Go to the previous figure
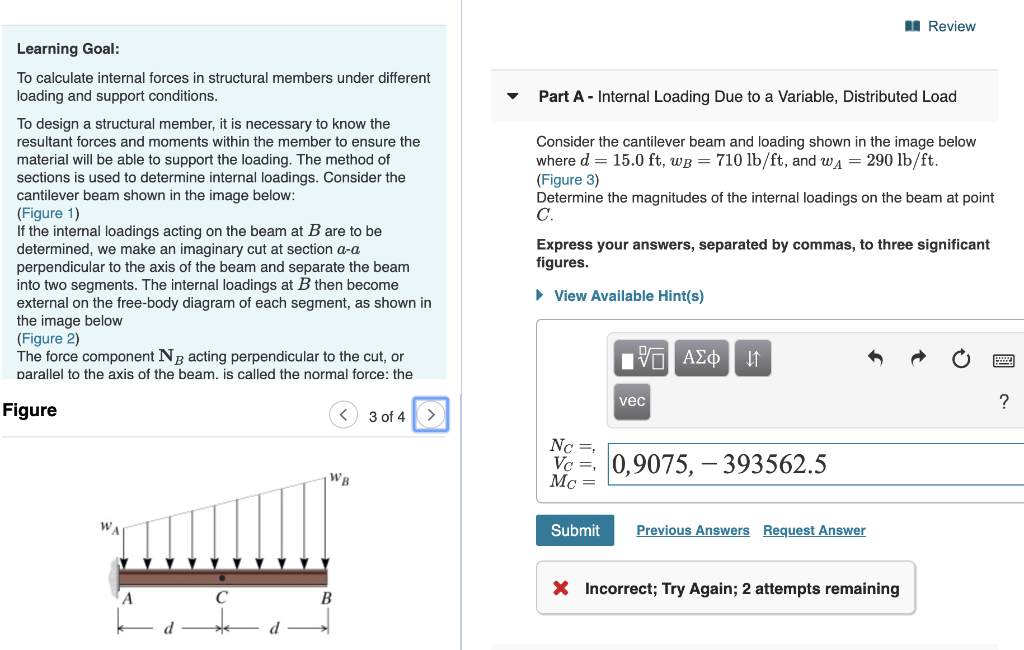 click(344, 414)
